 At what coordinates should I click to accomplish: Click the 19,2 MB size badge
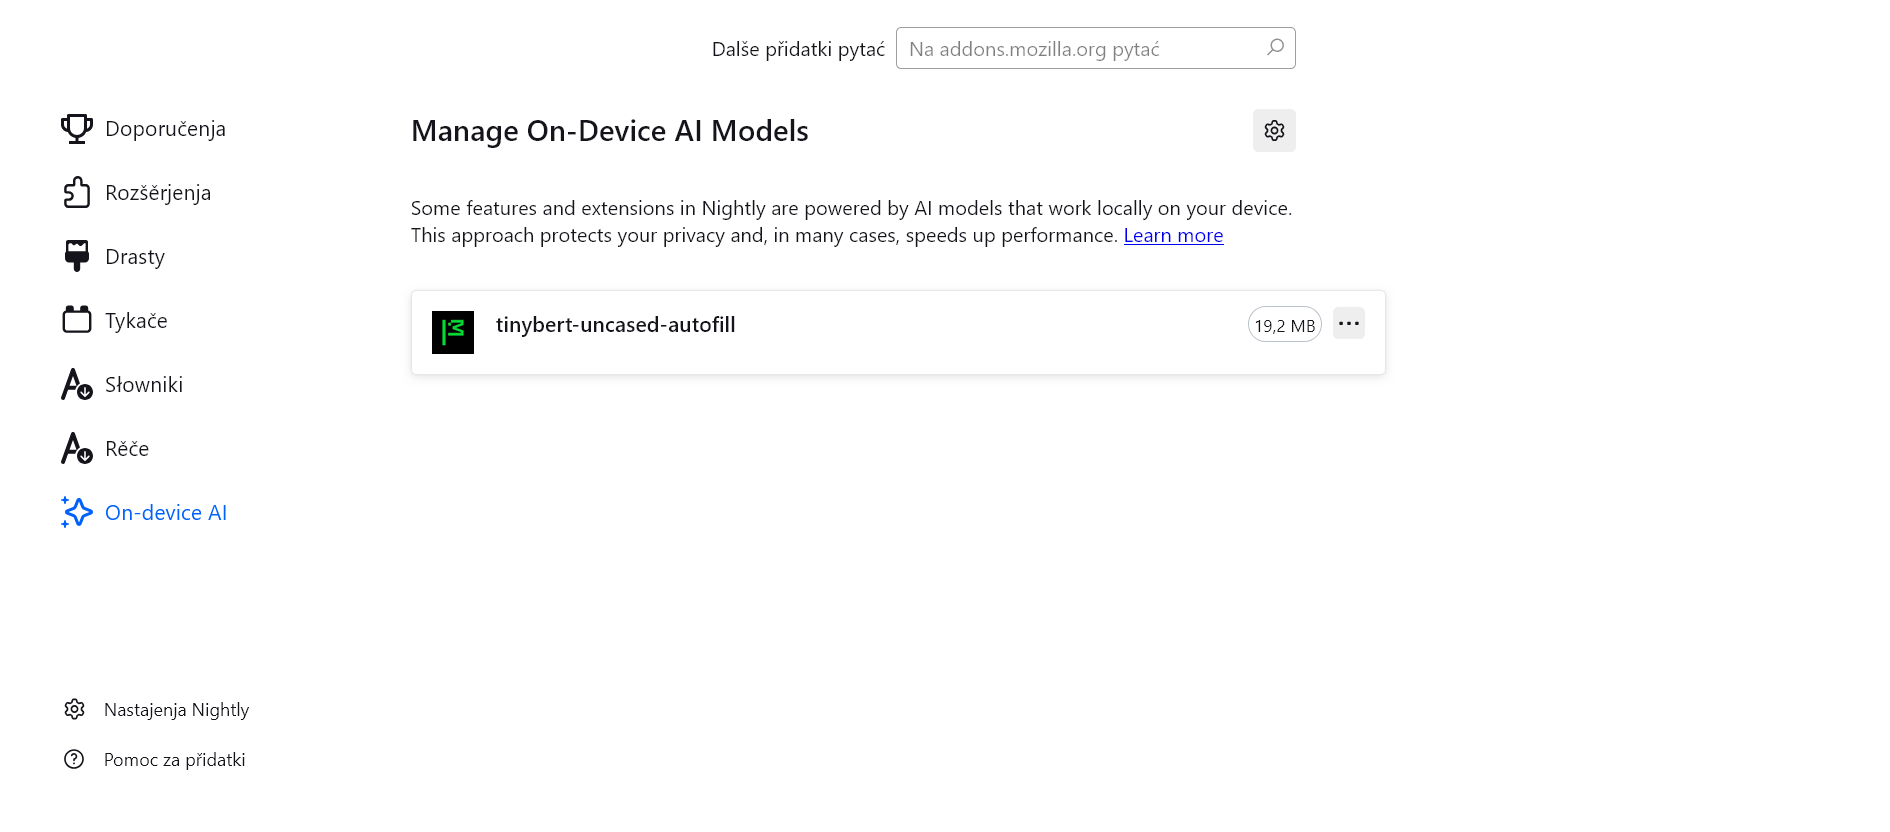point(1284,325)
